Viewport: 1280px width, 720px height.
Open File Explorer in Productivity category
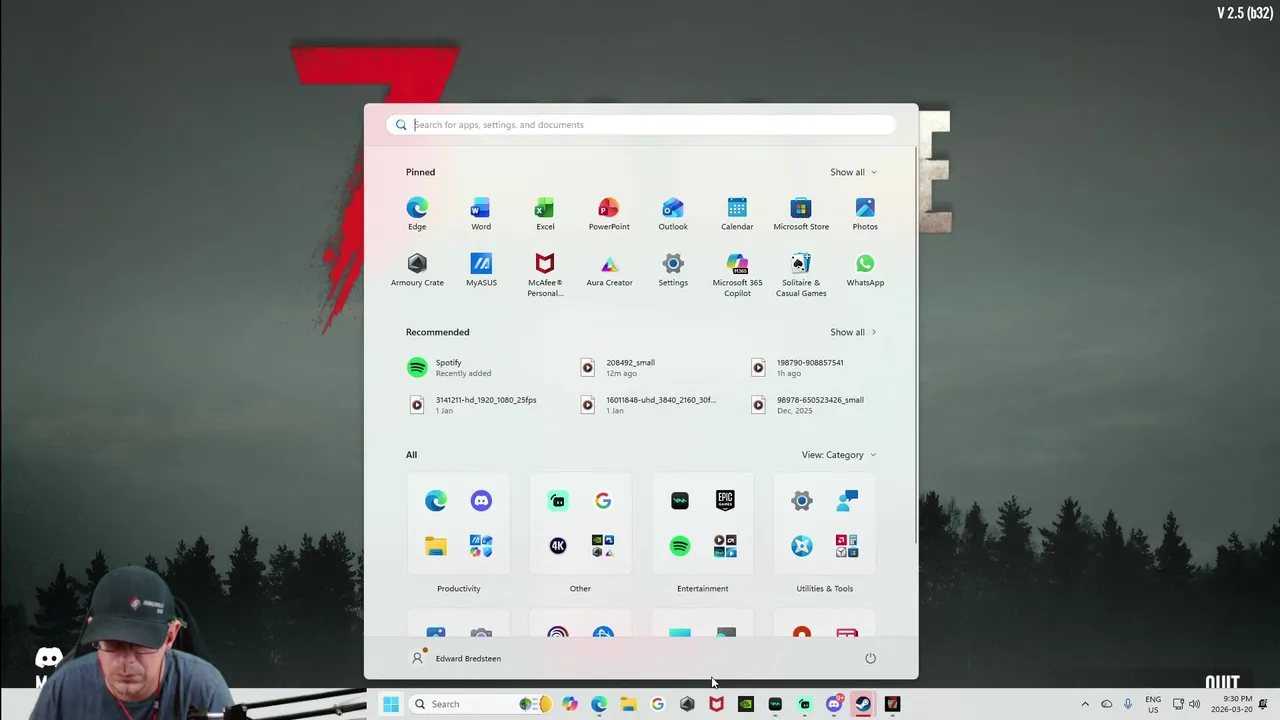coord(436,546)
